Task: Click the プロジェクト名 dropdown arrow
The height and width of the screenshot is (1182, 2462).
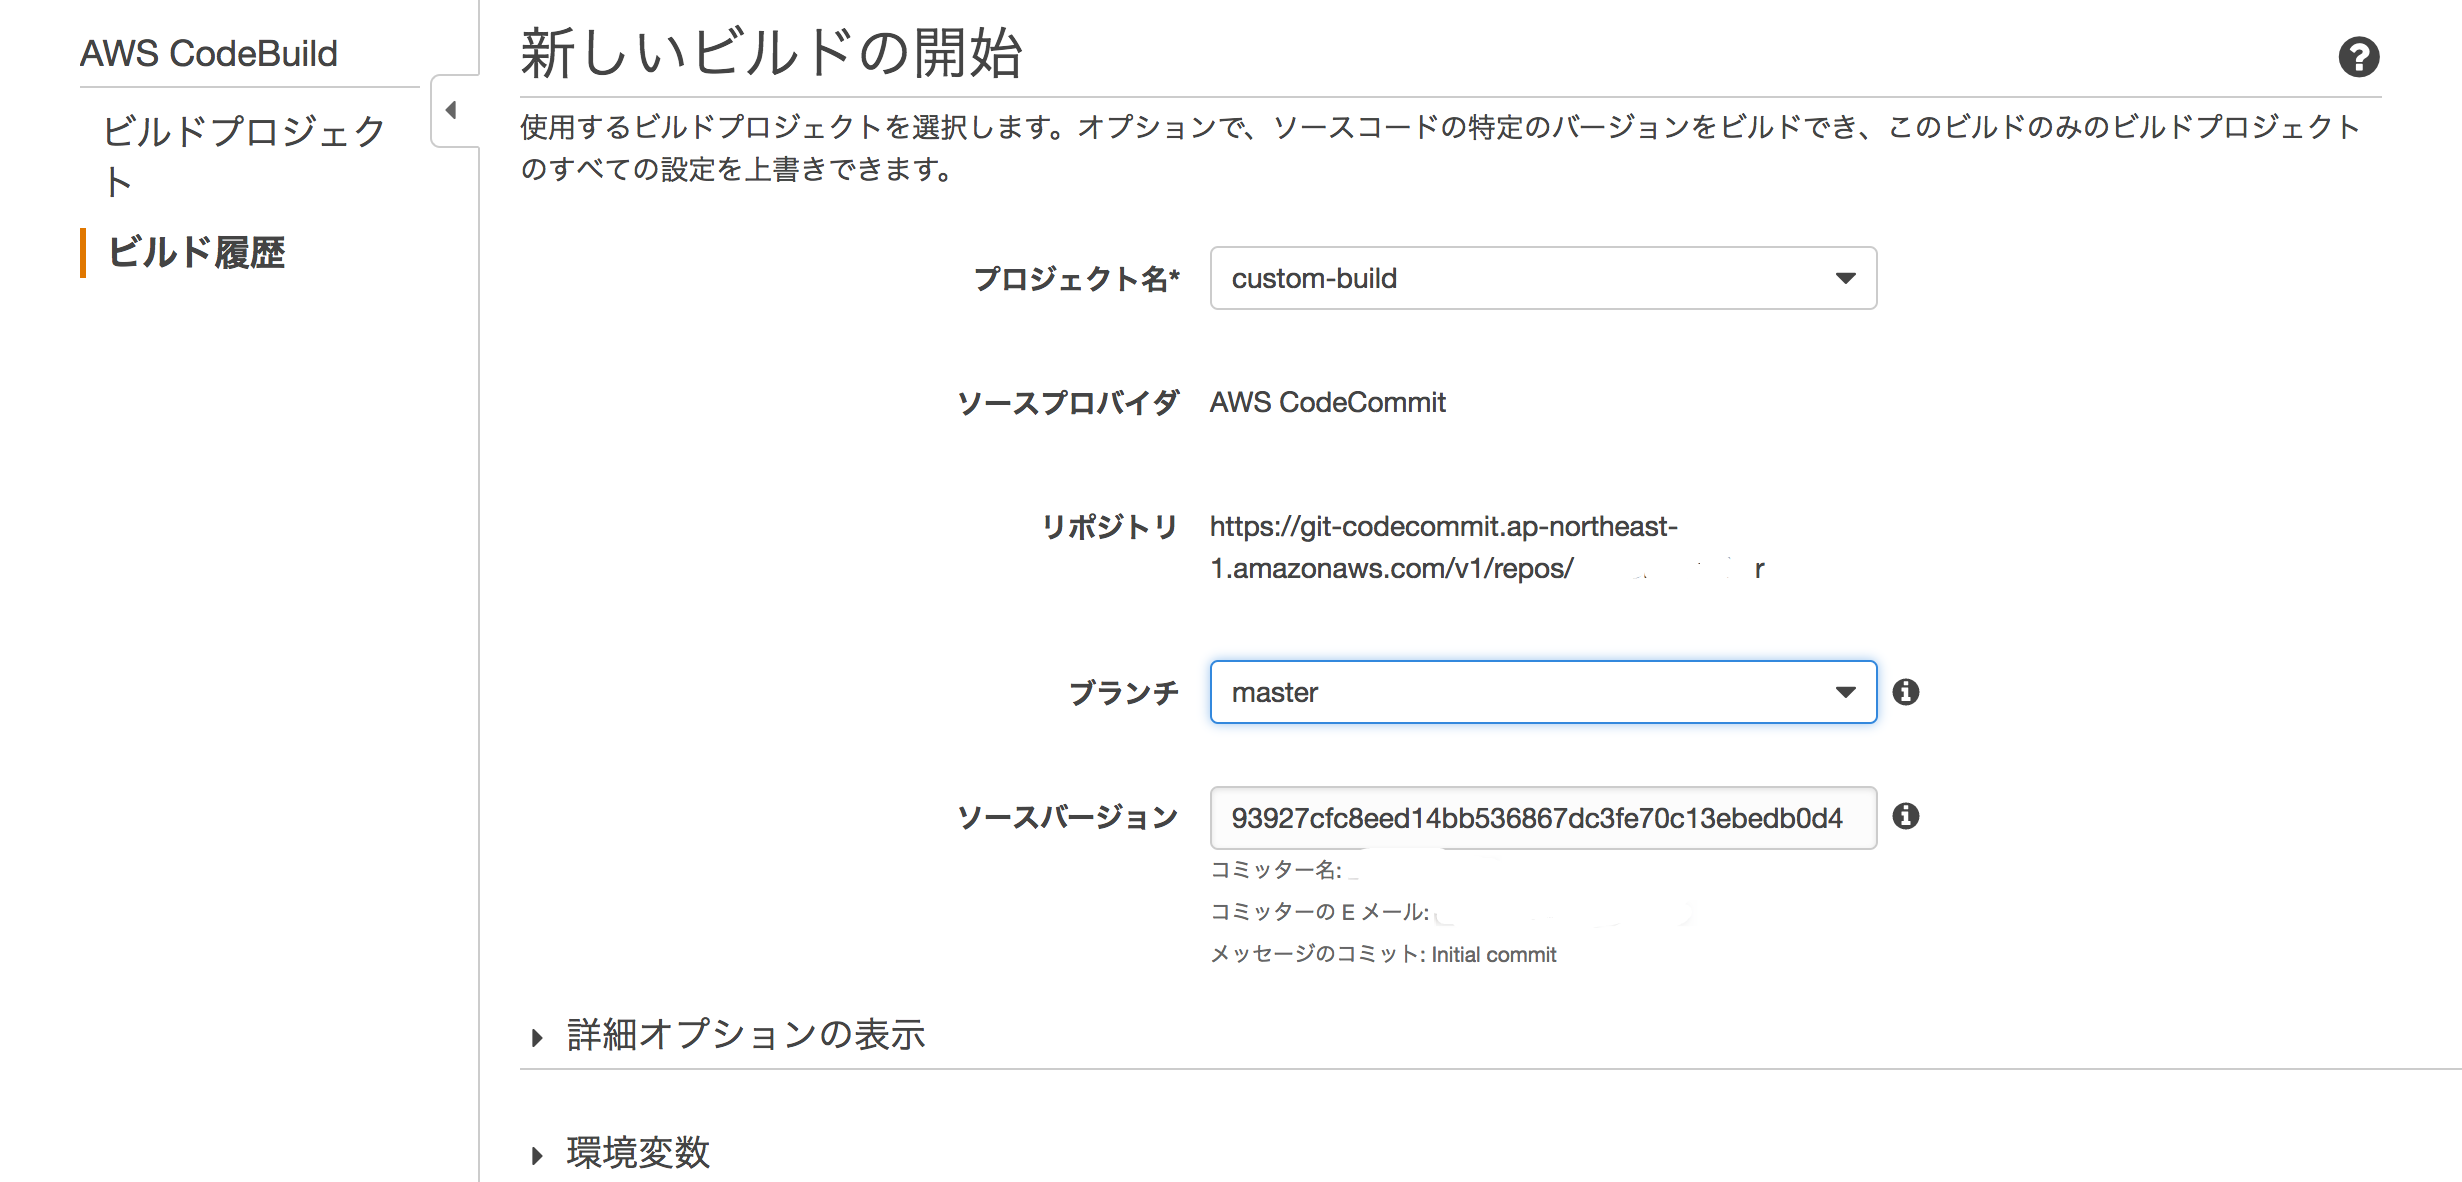Action: tap(1846, 279)
